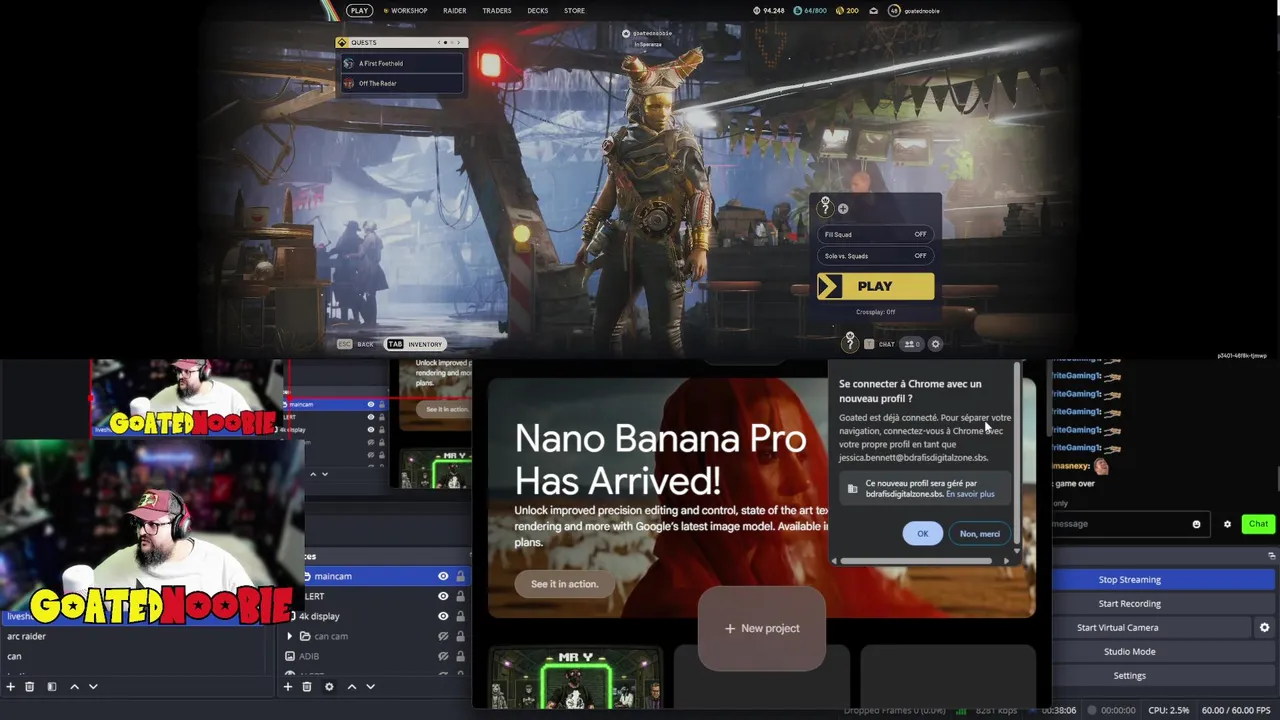The height and width of the screenshot is (720, 1280).
Task: Open emoji picker in chat message box
Action: (1196, 524)
